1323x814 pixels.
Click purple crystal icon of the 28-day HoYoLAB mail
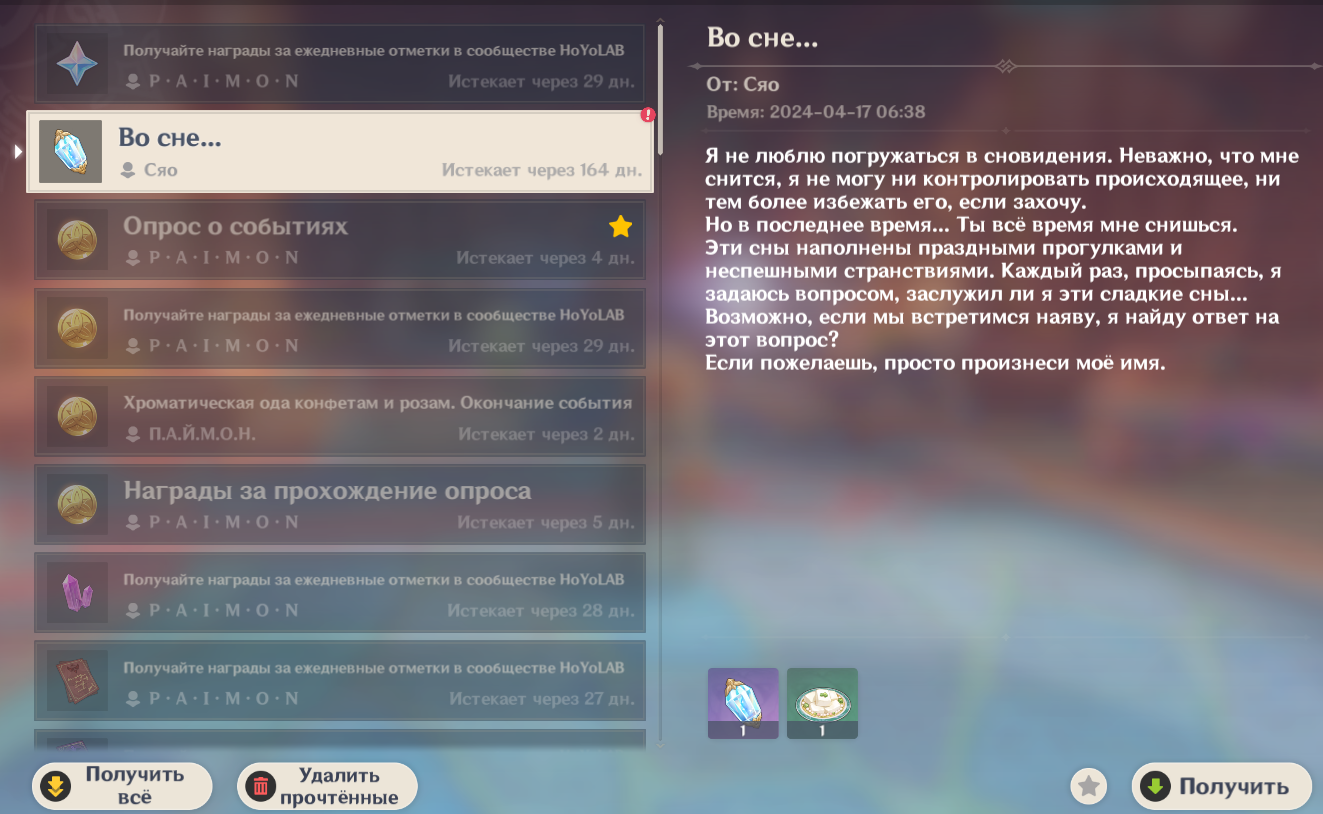point(77,593)
